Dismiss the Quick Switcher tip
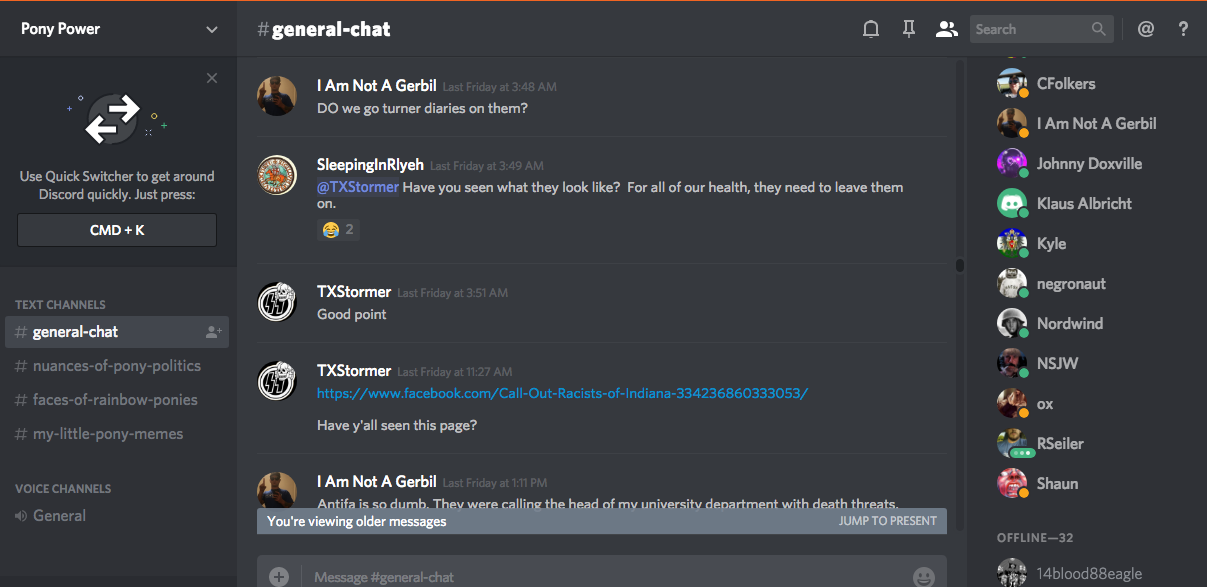 [212, 78]
